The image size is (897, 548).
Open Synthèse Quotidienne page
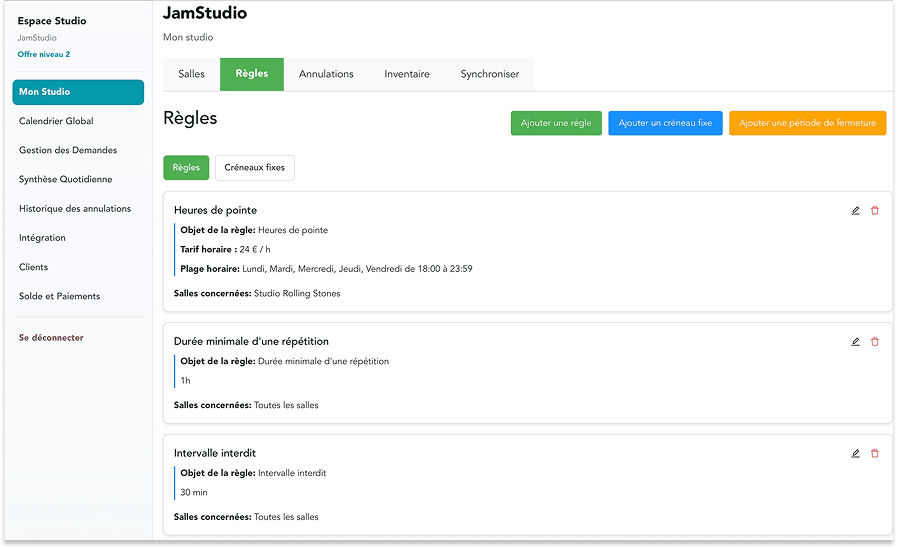[66, 179]
